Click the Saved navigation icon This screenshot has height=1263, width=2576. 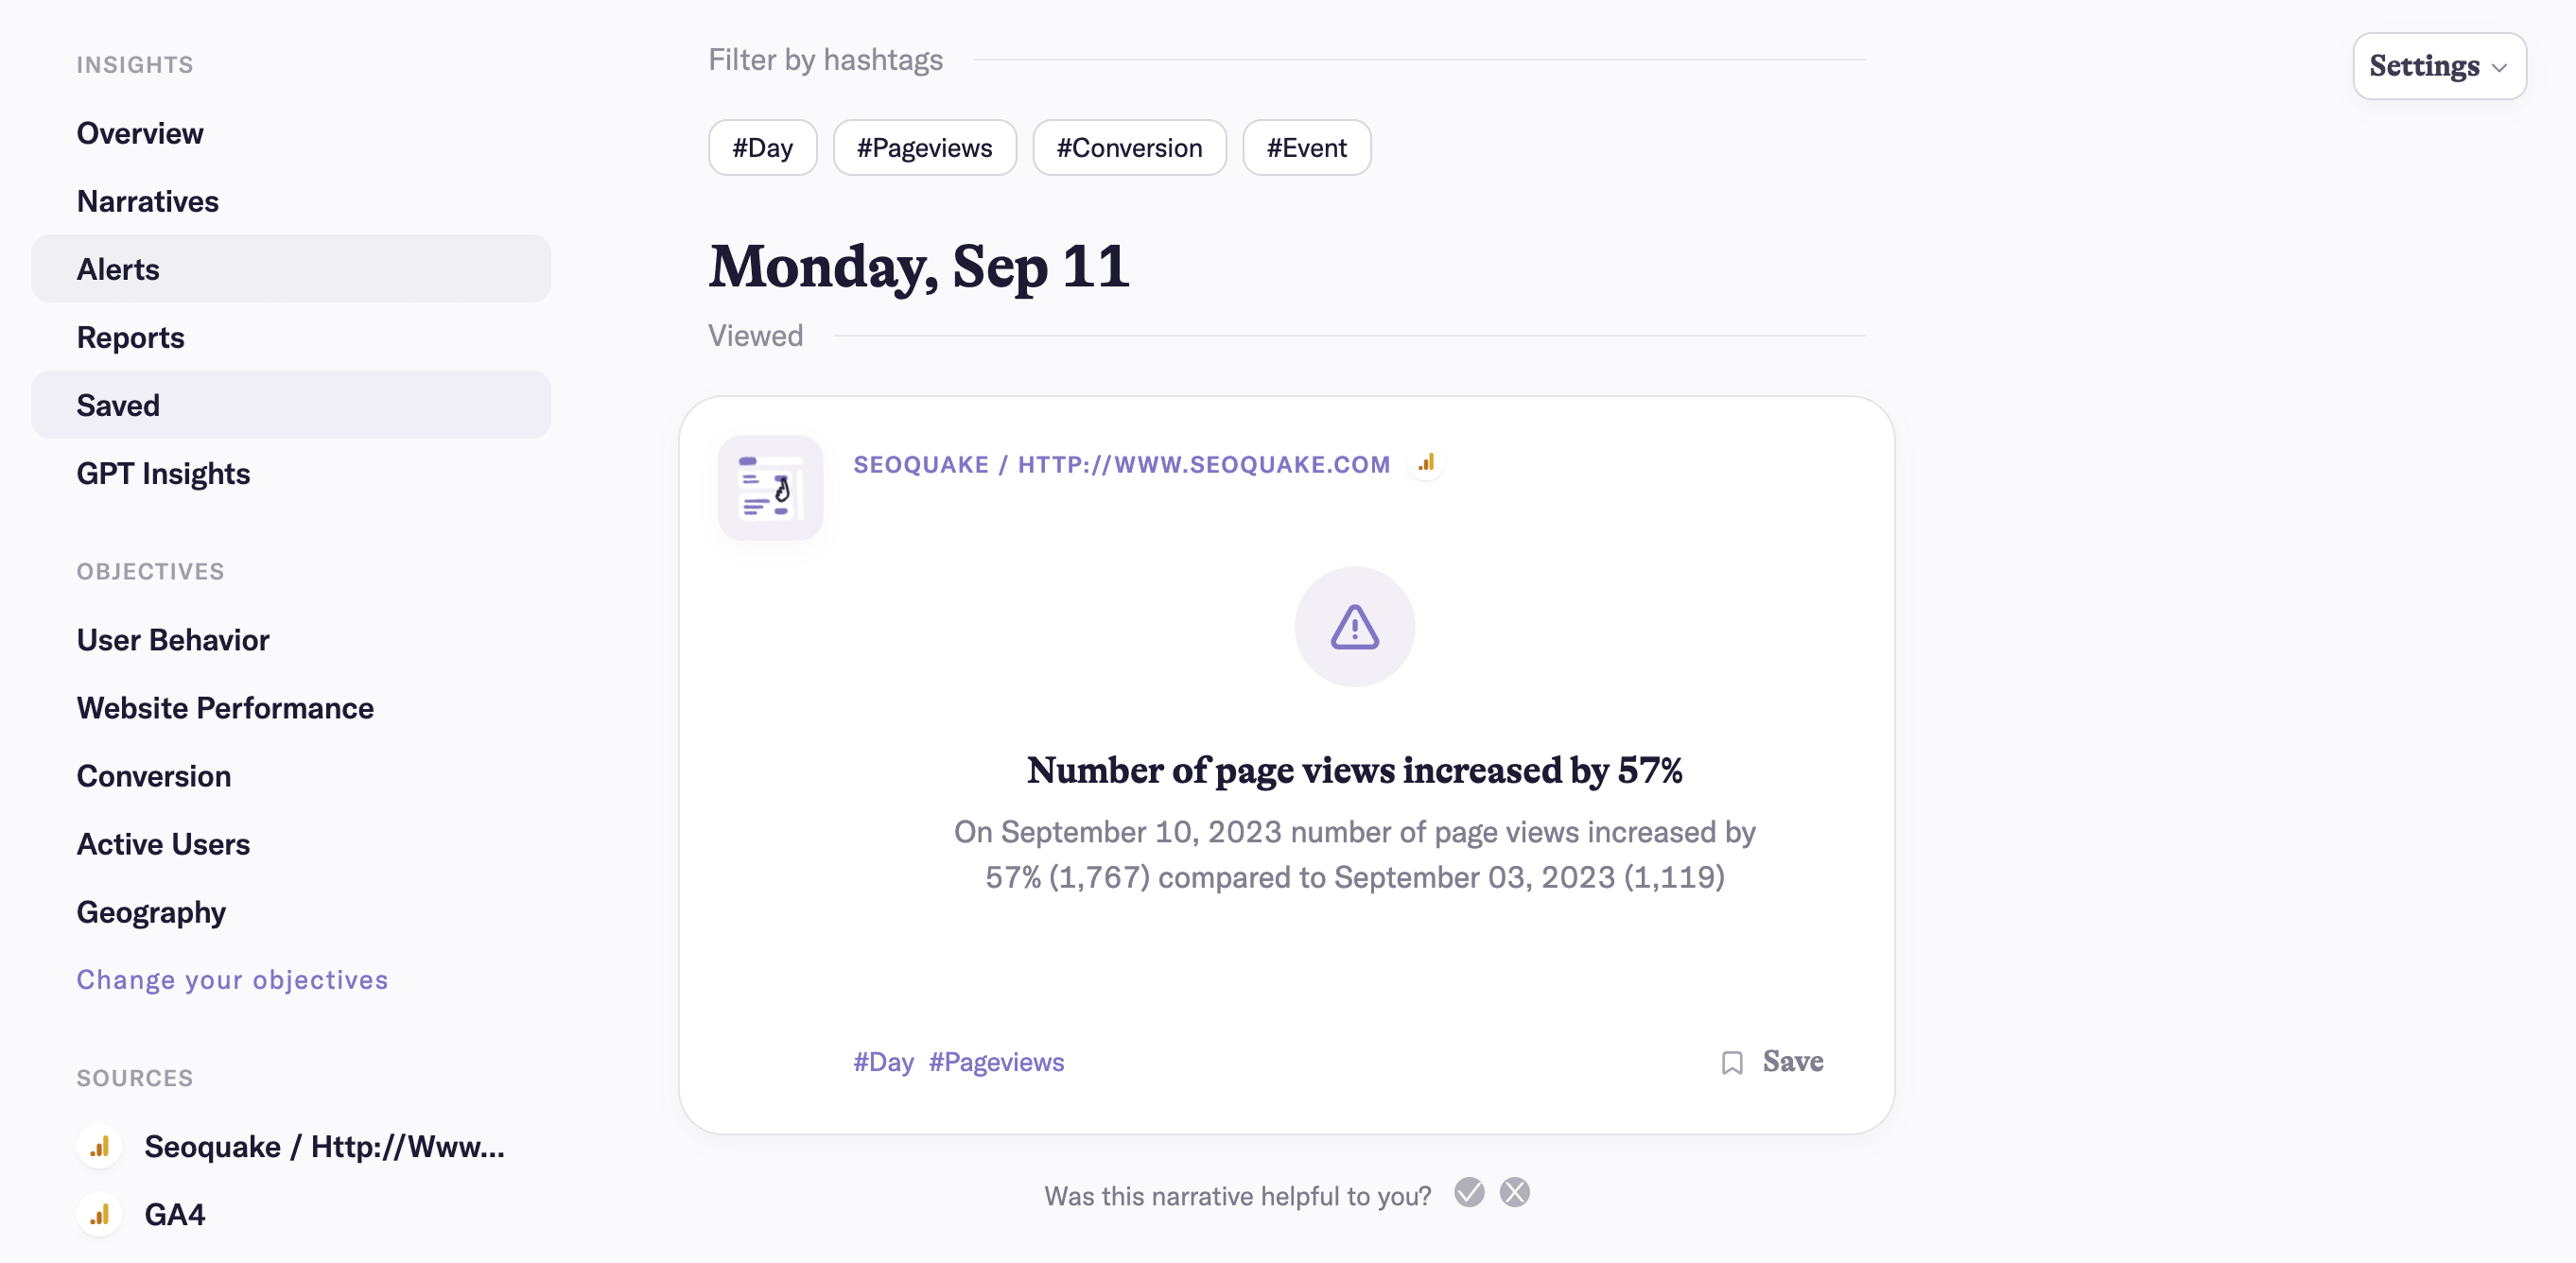[x=116, y=404]
